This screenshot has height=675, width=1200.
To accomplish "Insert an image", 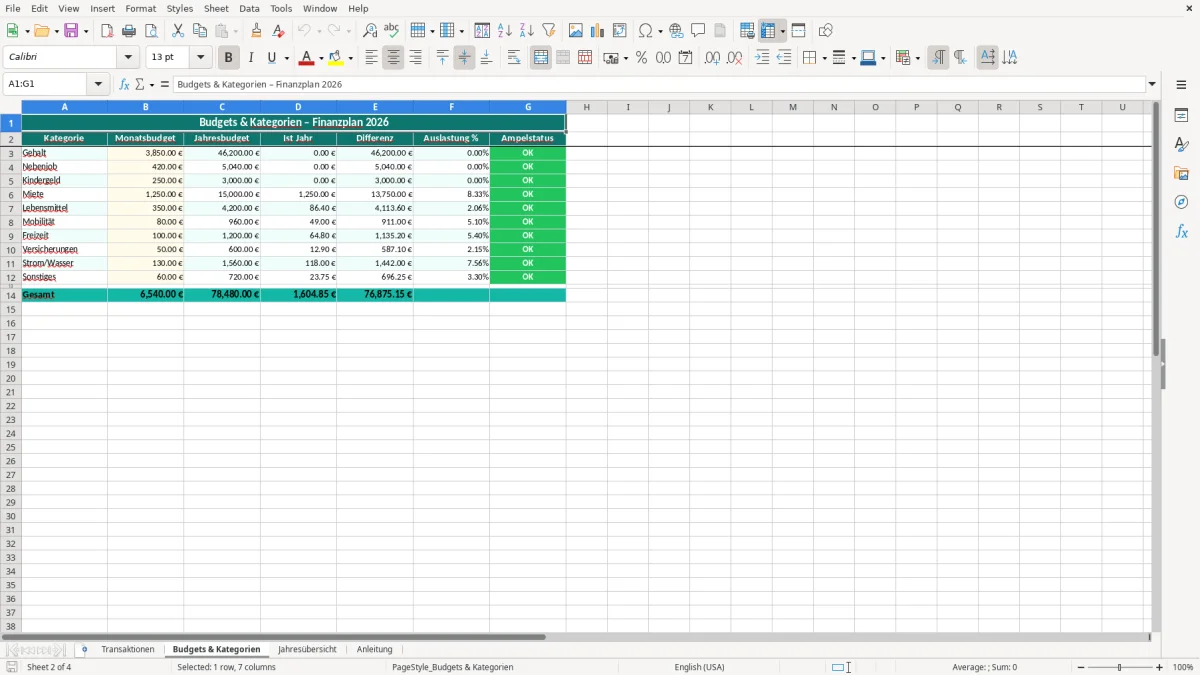I will 576,31.
